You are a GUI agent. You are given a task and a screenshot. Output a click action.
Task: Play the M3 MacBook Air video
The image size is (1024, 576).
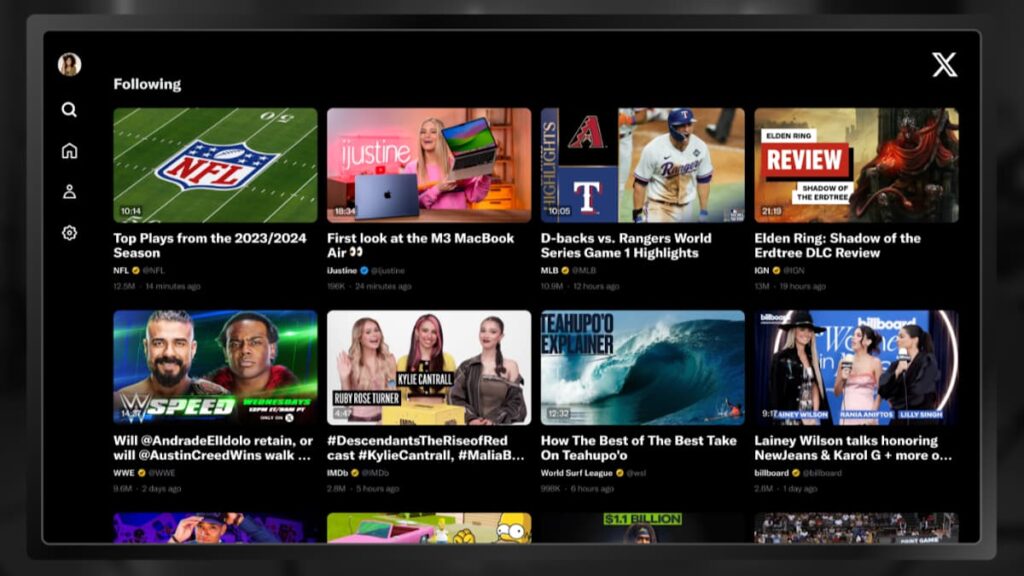(x=429, y=163)
